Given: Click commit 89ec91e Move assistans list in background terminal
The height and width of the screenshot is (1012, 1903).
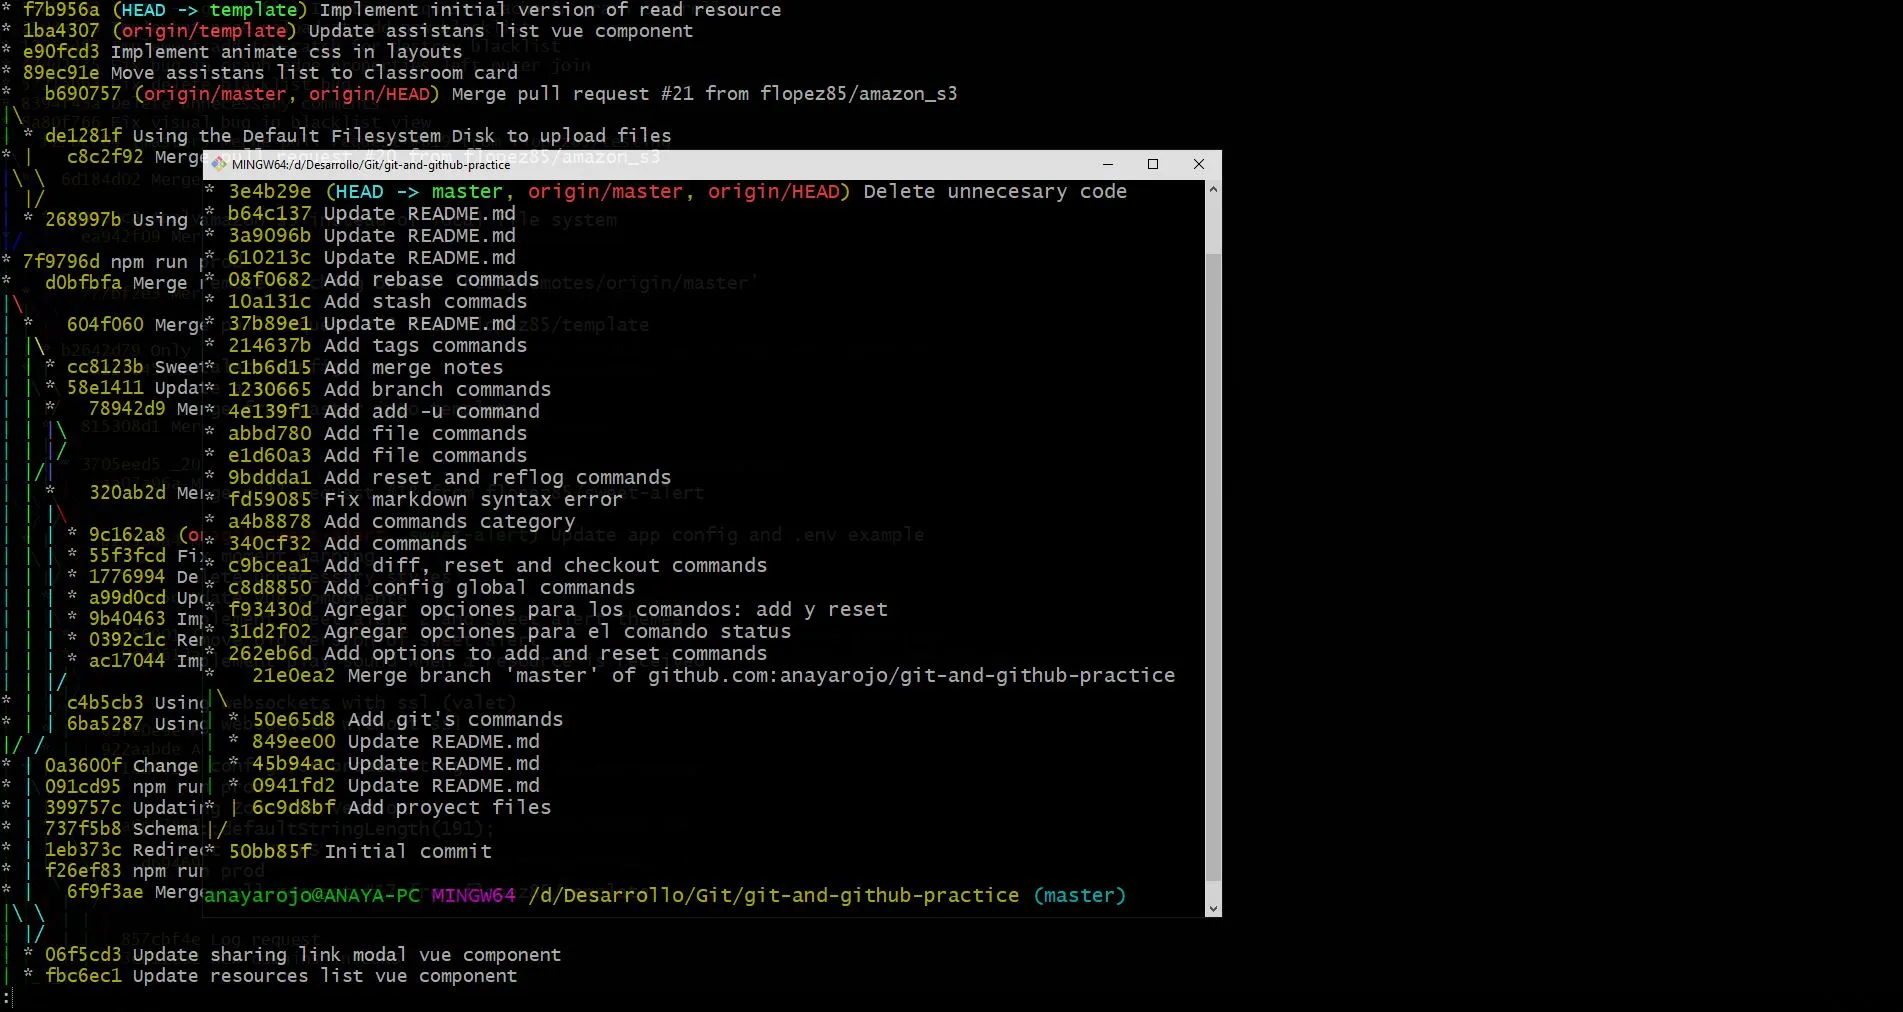Looking at the screenshot, I should (x=270, y=72).
